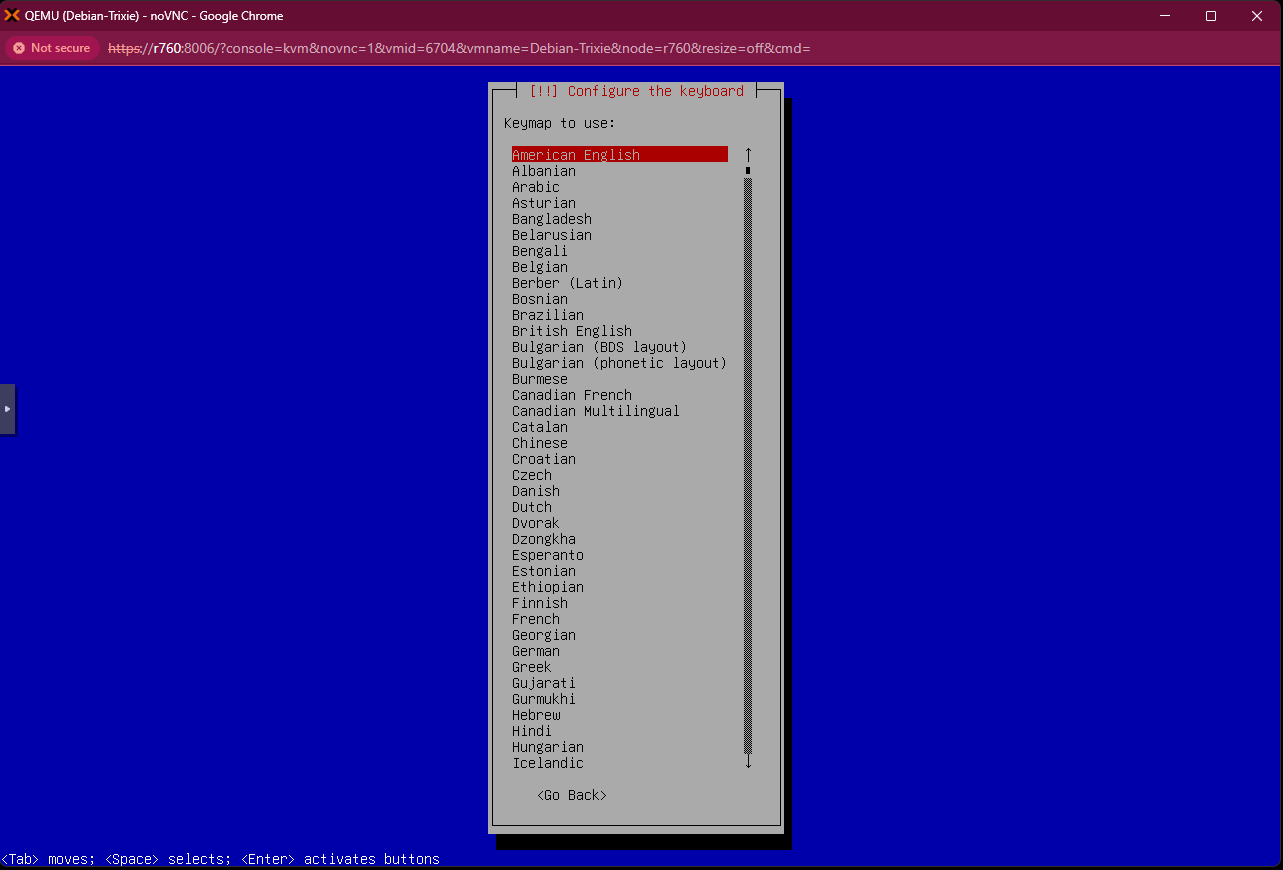Select the Hungarian keymap

pyautogui.click(x=547, y=747)
